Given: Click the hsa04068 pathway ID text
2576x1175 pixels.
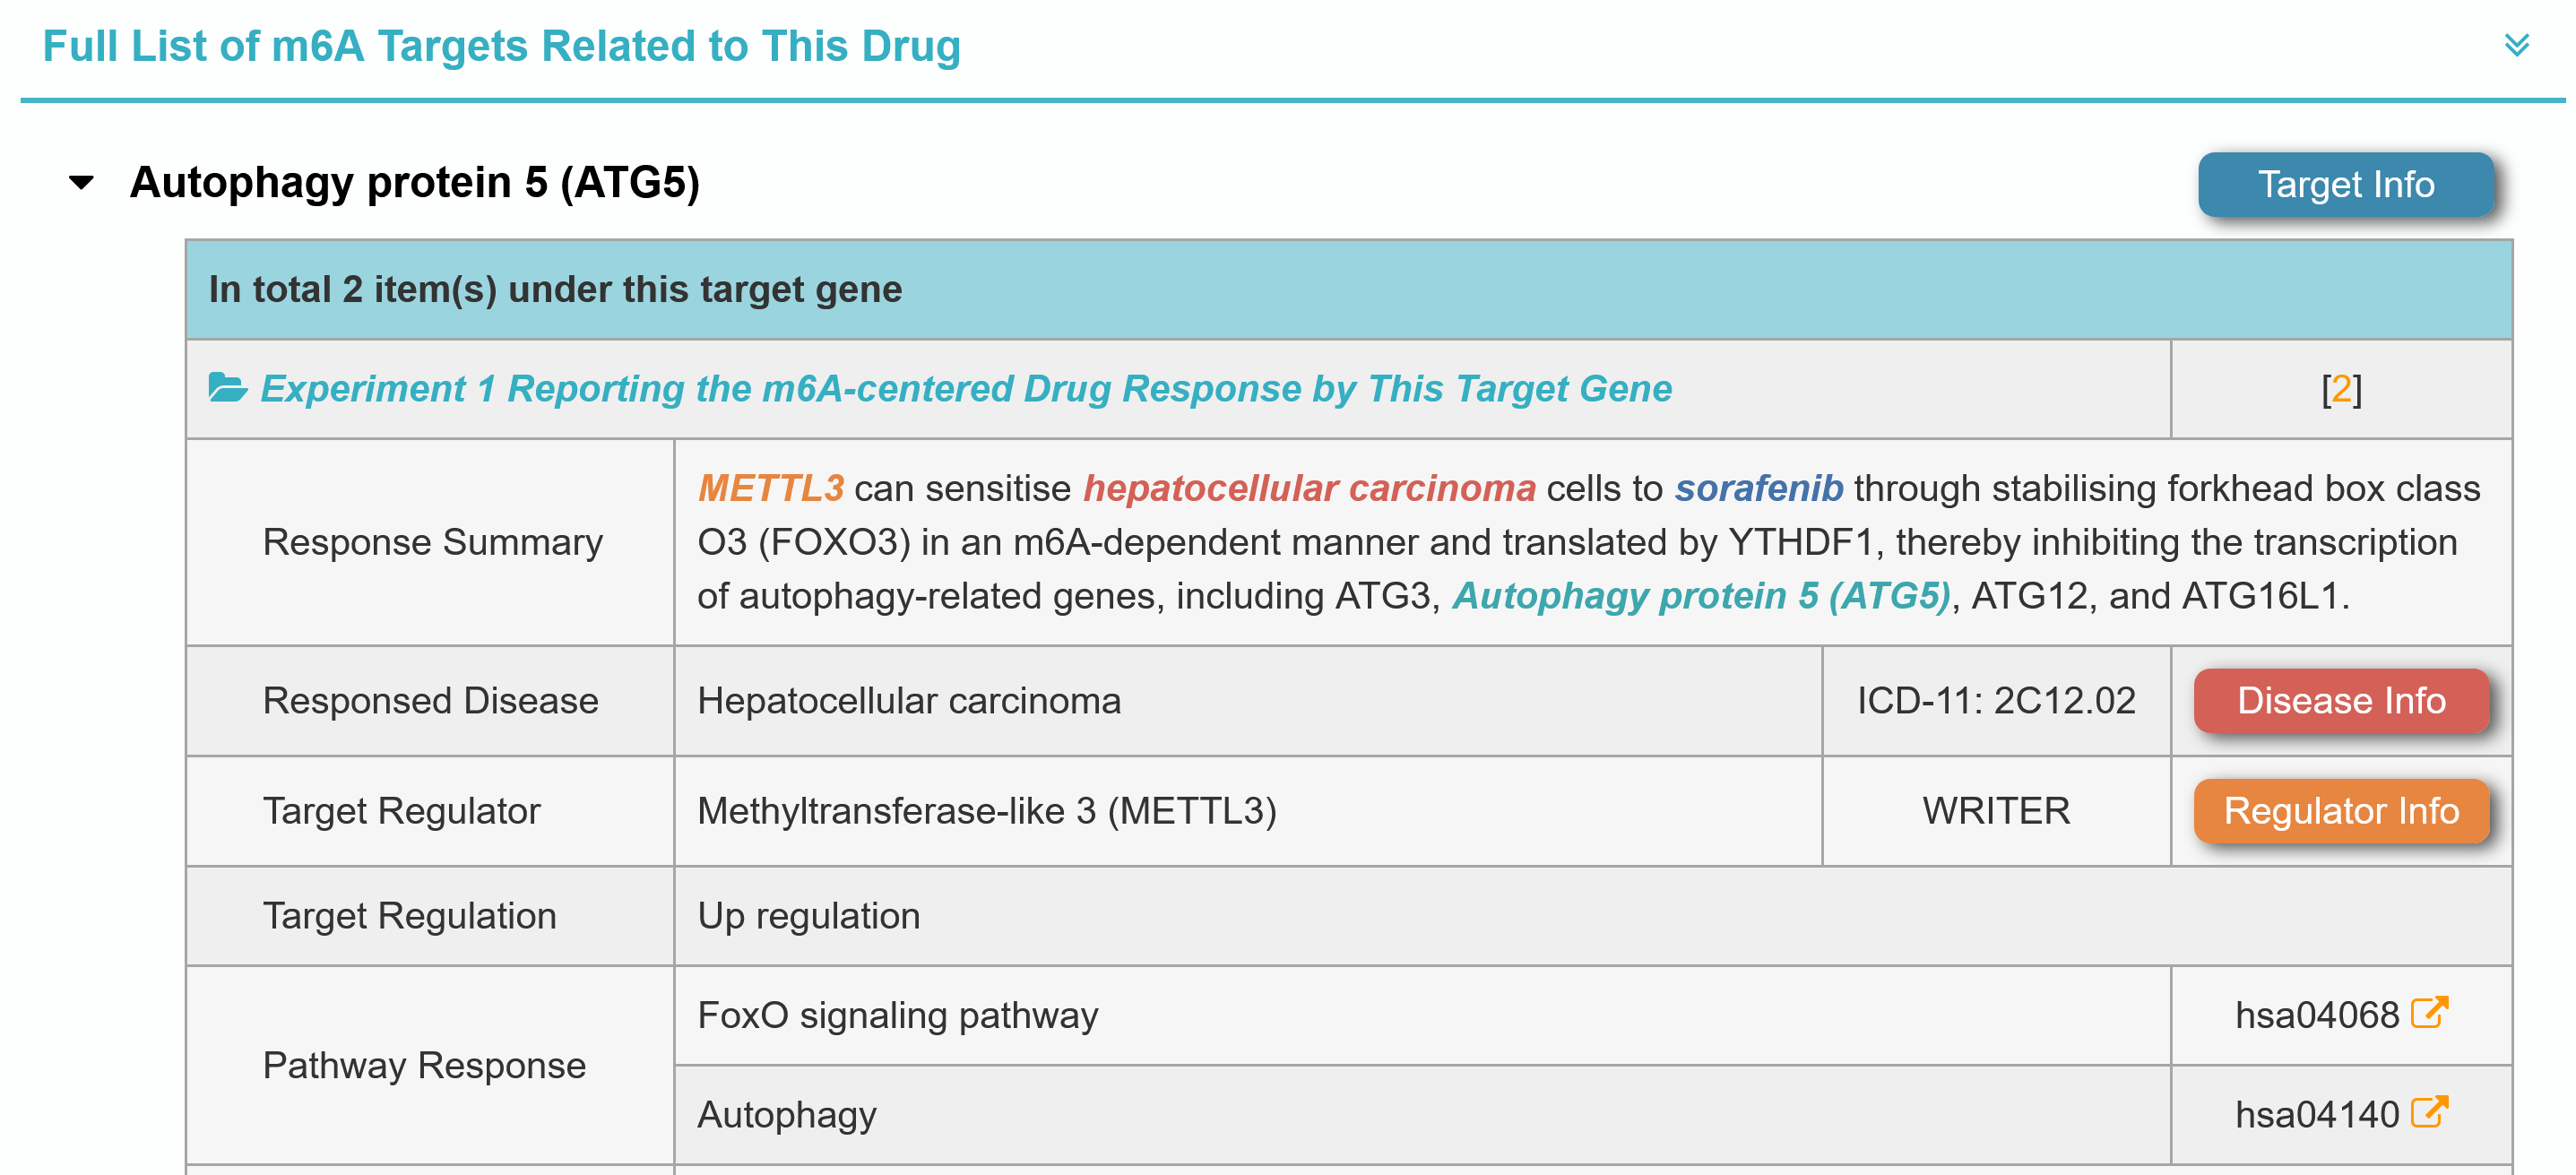Looking at the screenshot, I should click(x=2316, y=1016).
